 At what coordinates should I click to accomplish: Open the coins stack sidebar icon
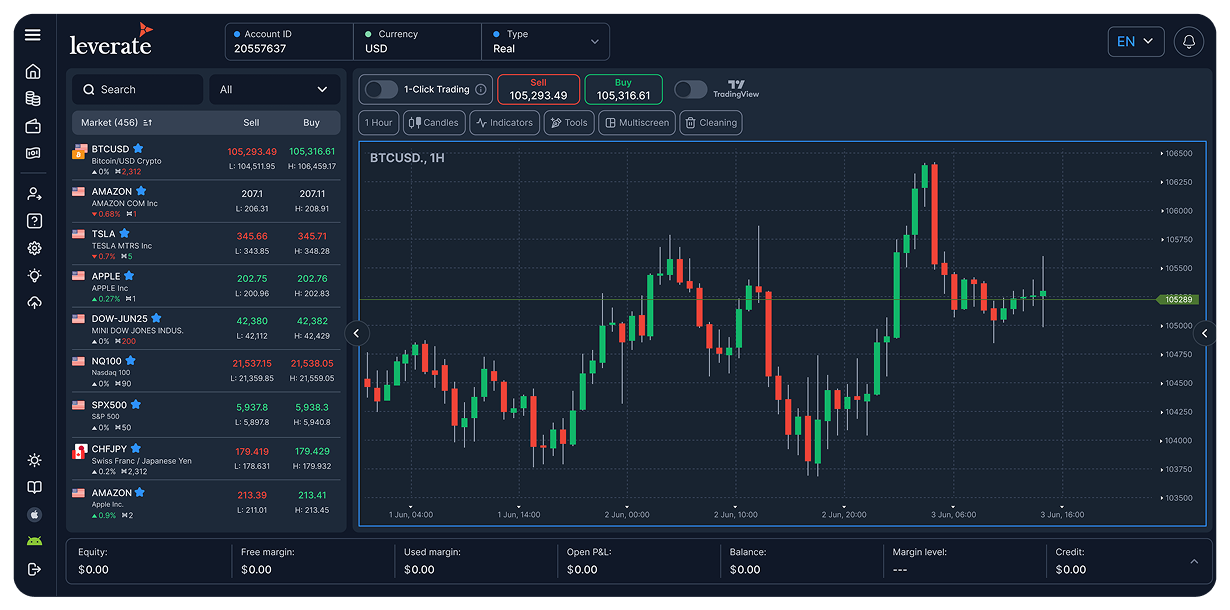coord(34,99)
